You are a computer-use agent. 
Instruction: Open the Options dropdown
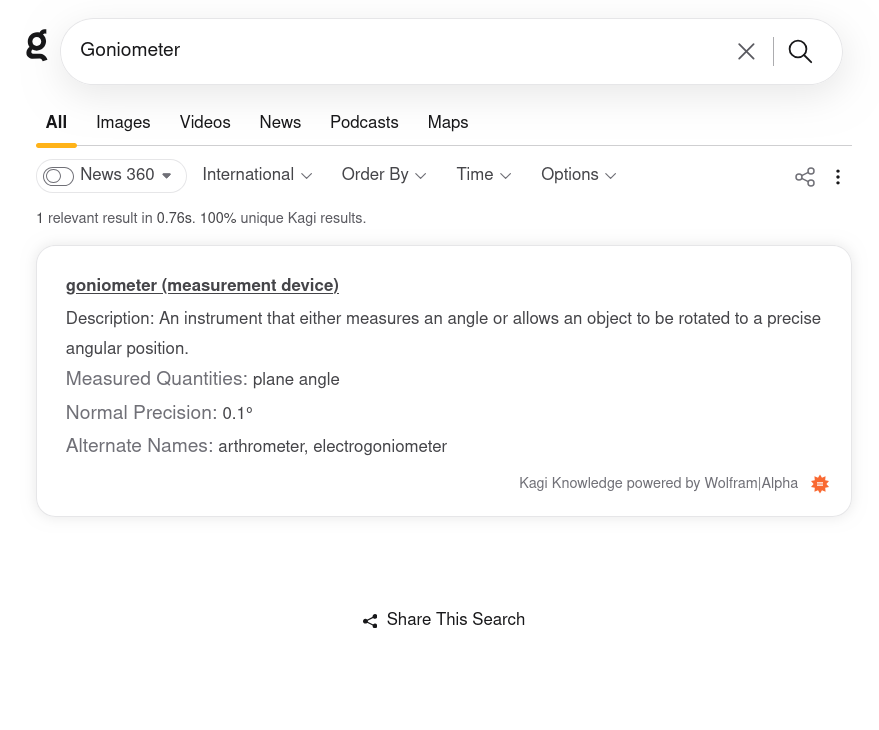(579, 175)
